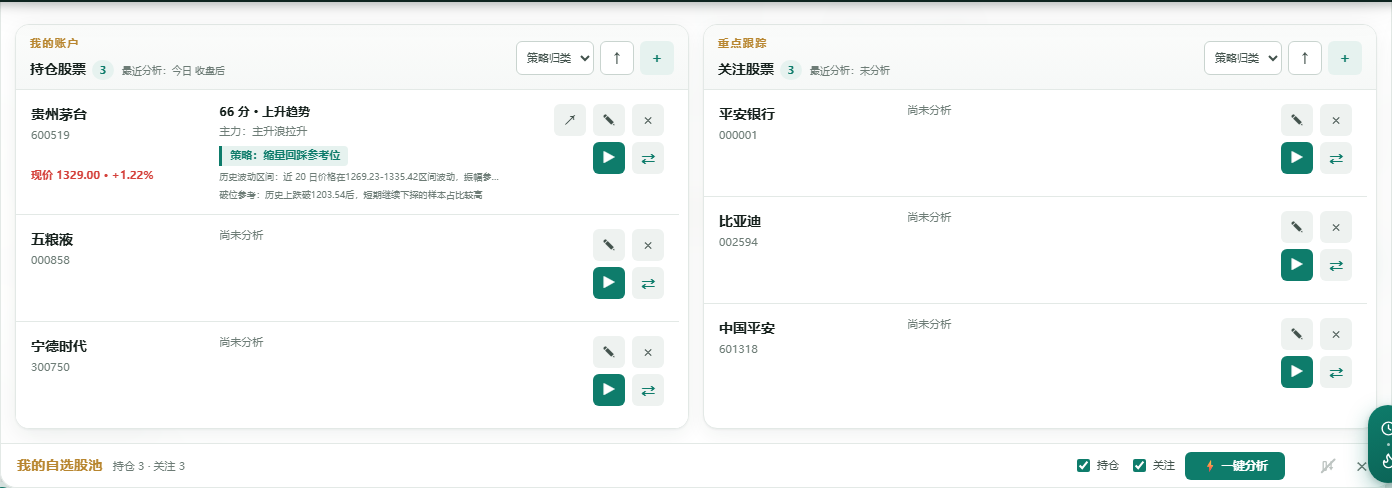Click the stock code 601318

pos(739,349)
